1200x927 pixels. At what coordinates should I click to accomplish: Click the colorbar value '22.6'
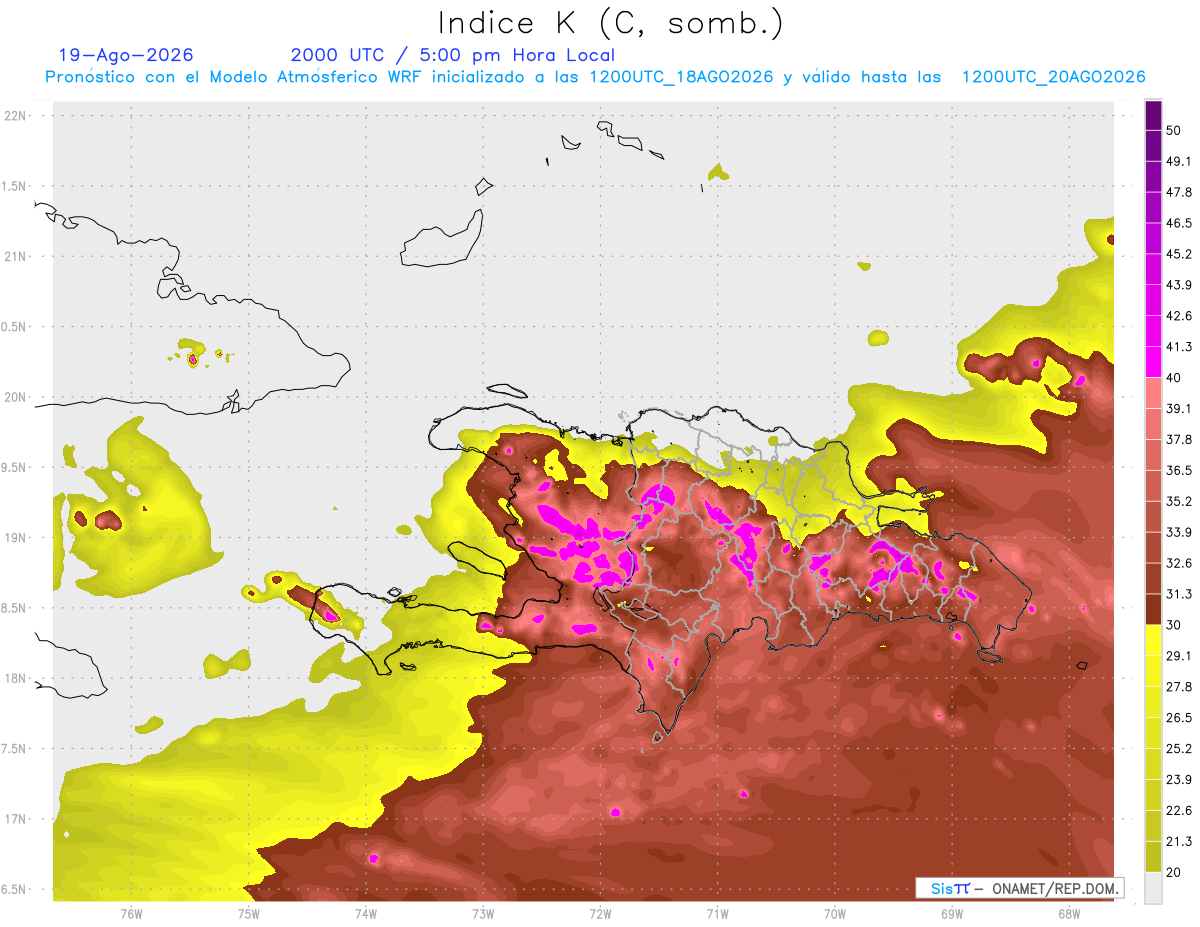pos(1178,811)
